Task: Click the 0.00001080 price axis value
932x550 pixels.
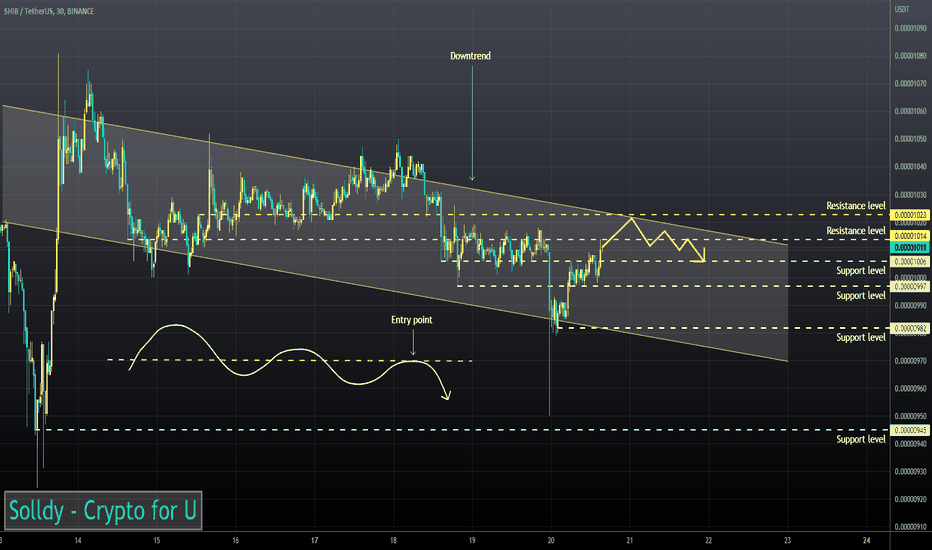Action: pos(910,56)
